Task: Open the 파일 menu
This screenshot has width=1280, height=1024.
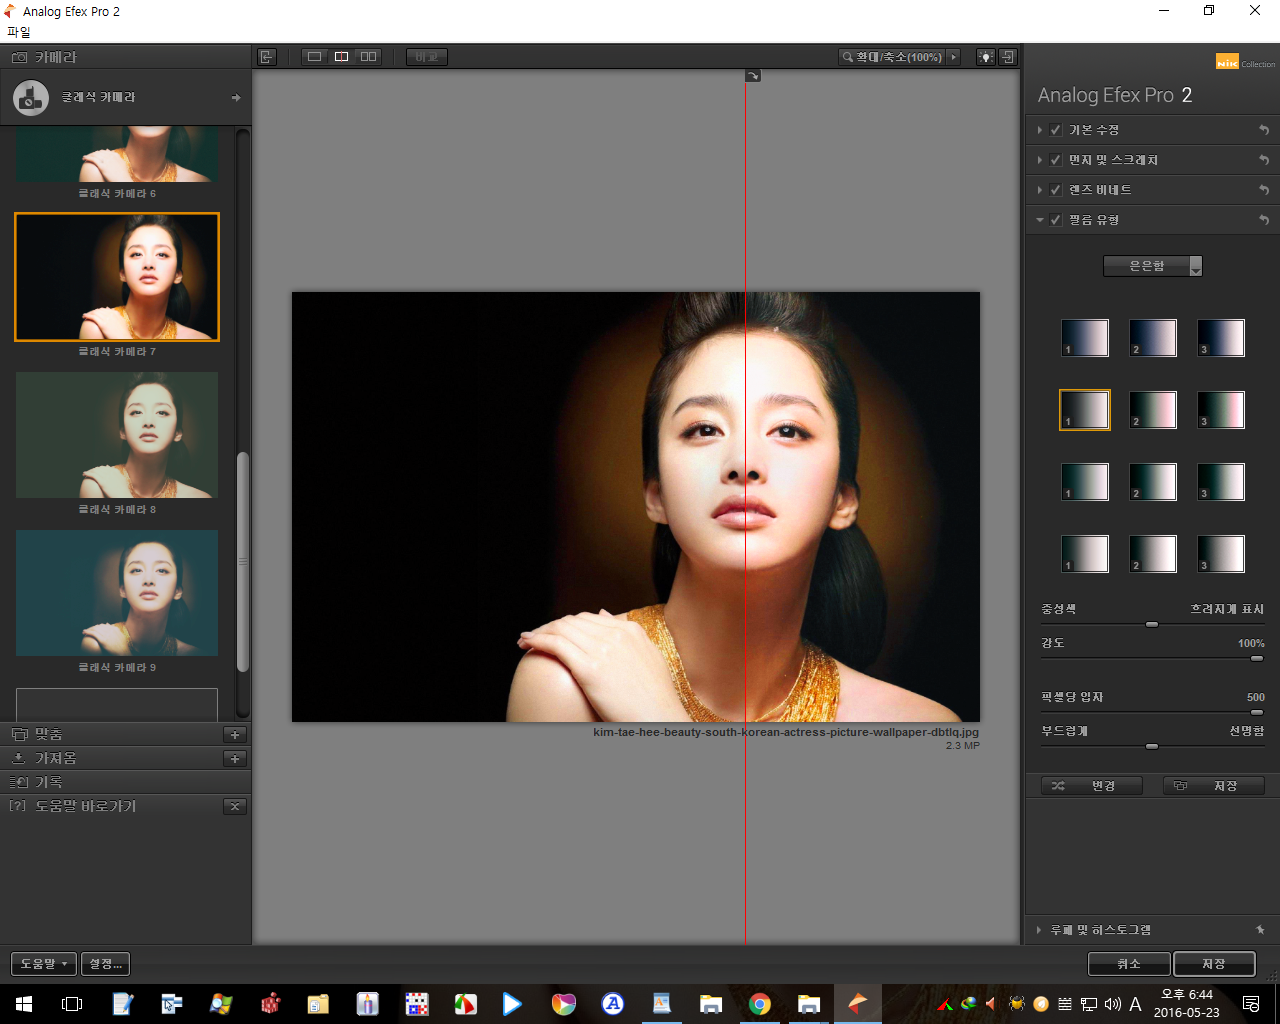Action: coord(18,32)
